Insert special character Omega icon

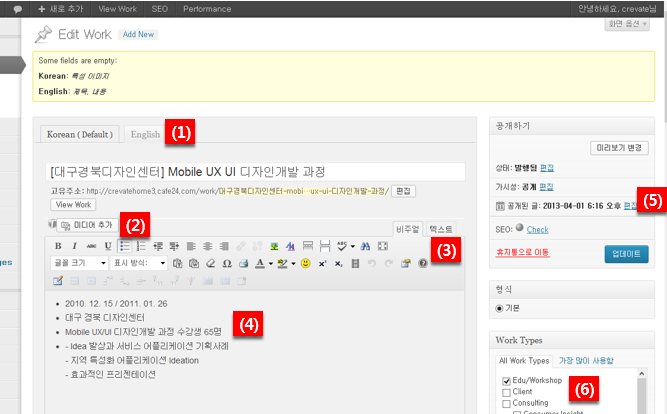tap(227, 263)
